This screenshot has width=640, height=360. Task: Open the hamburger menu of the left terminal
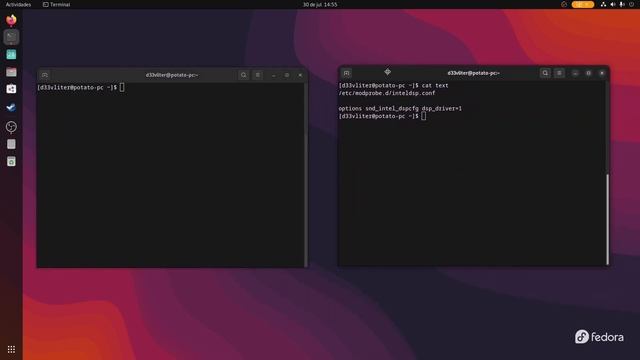258,75
